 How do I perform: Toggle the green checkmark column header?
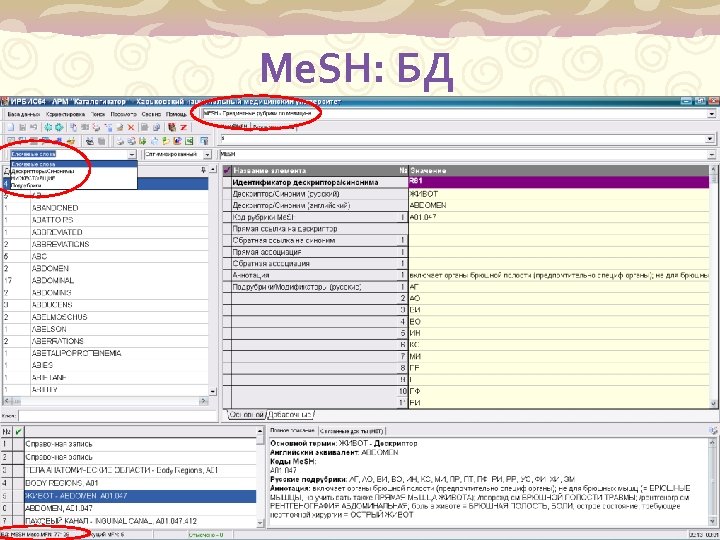[18, 432]
